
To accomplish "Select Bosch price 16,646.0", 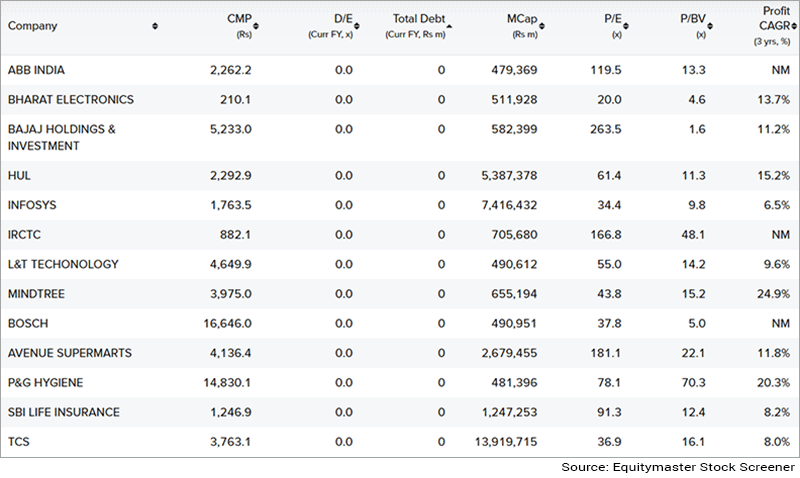I will click(x=228, y=324).
